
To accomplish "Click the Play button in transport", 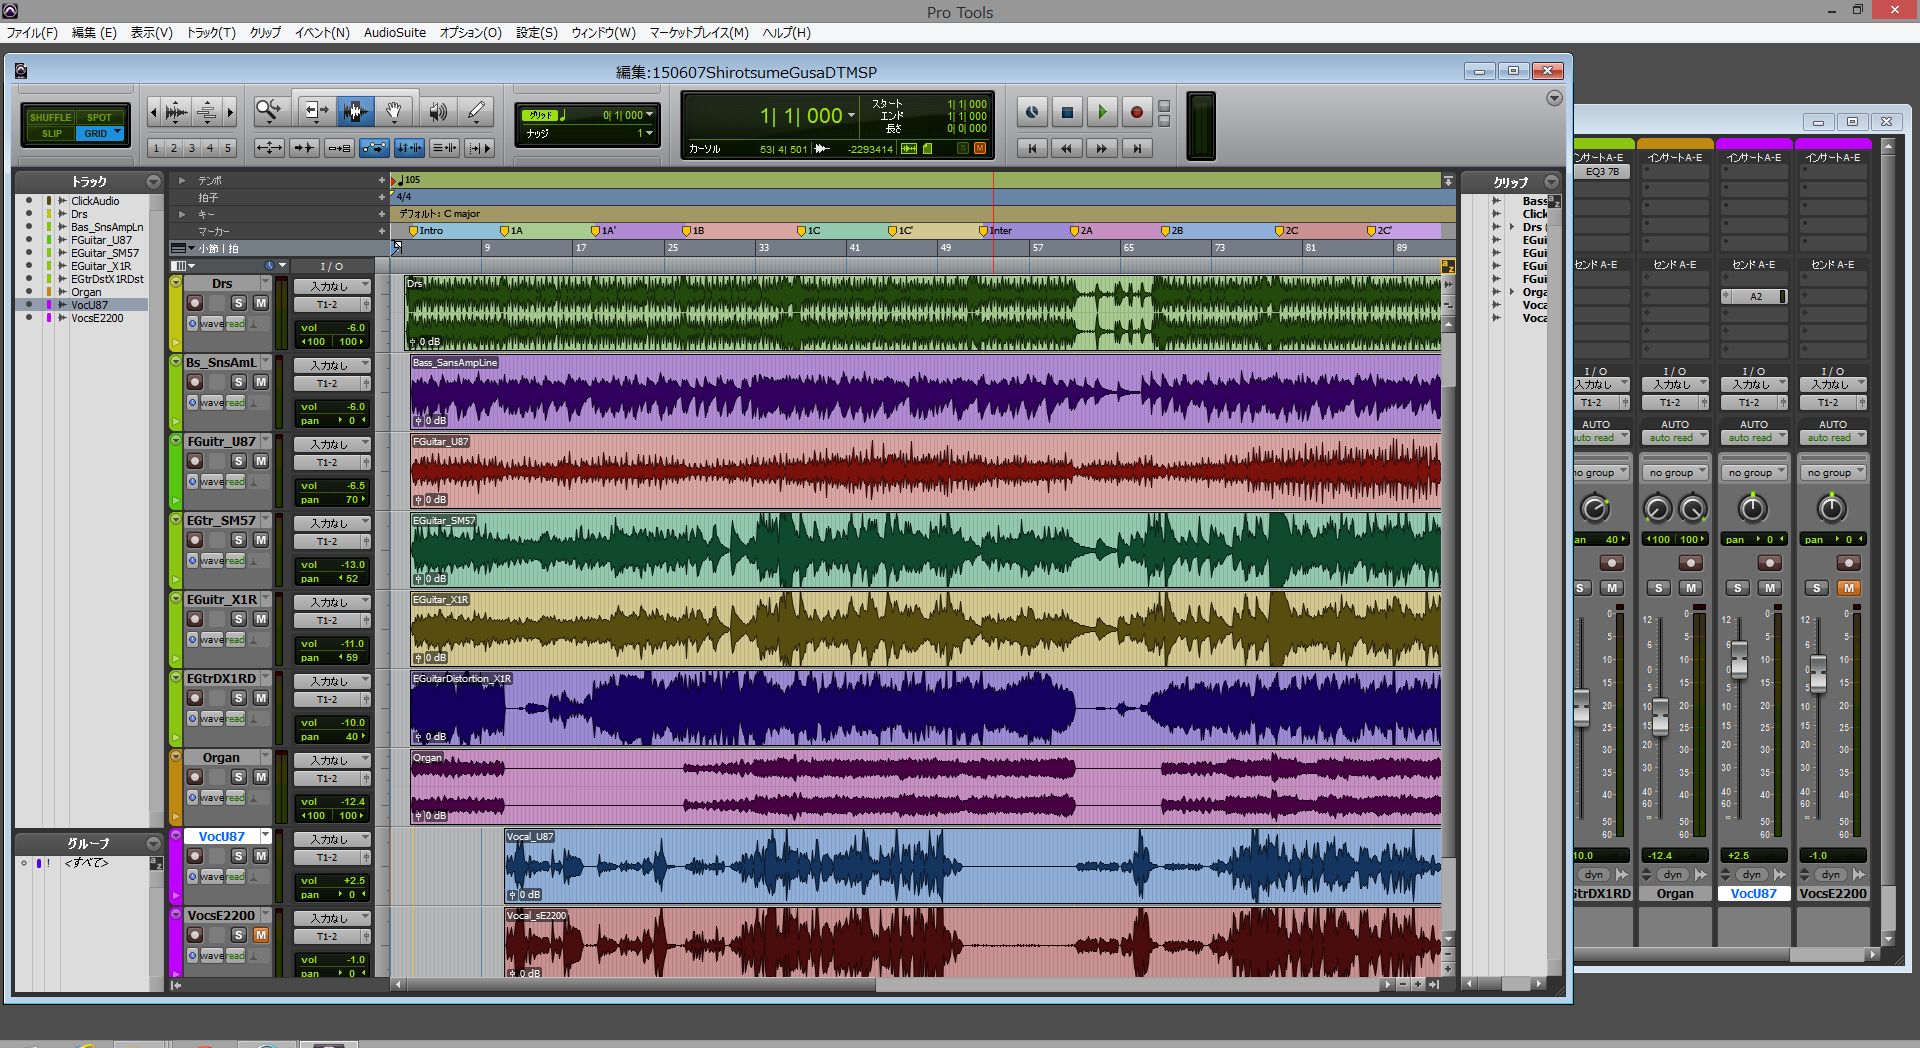I will coord(1102,112).
